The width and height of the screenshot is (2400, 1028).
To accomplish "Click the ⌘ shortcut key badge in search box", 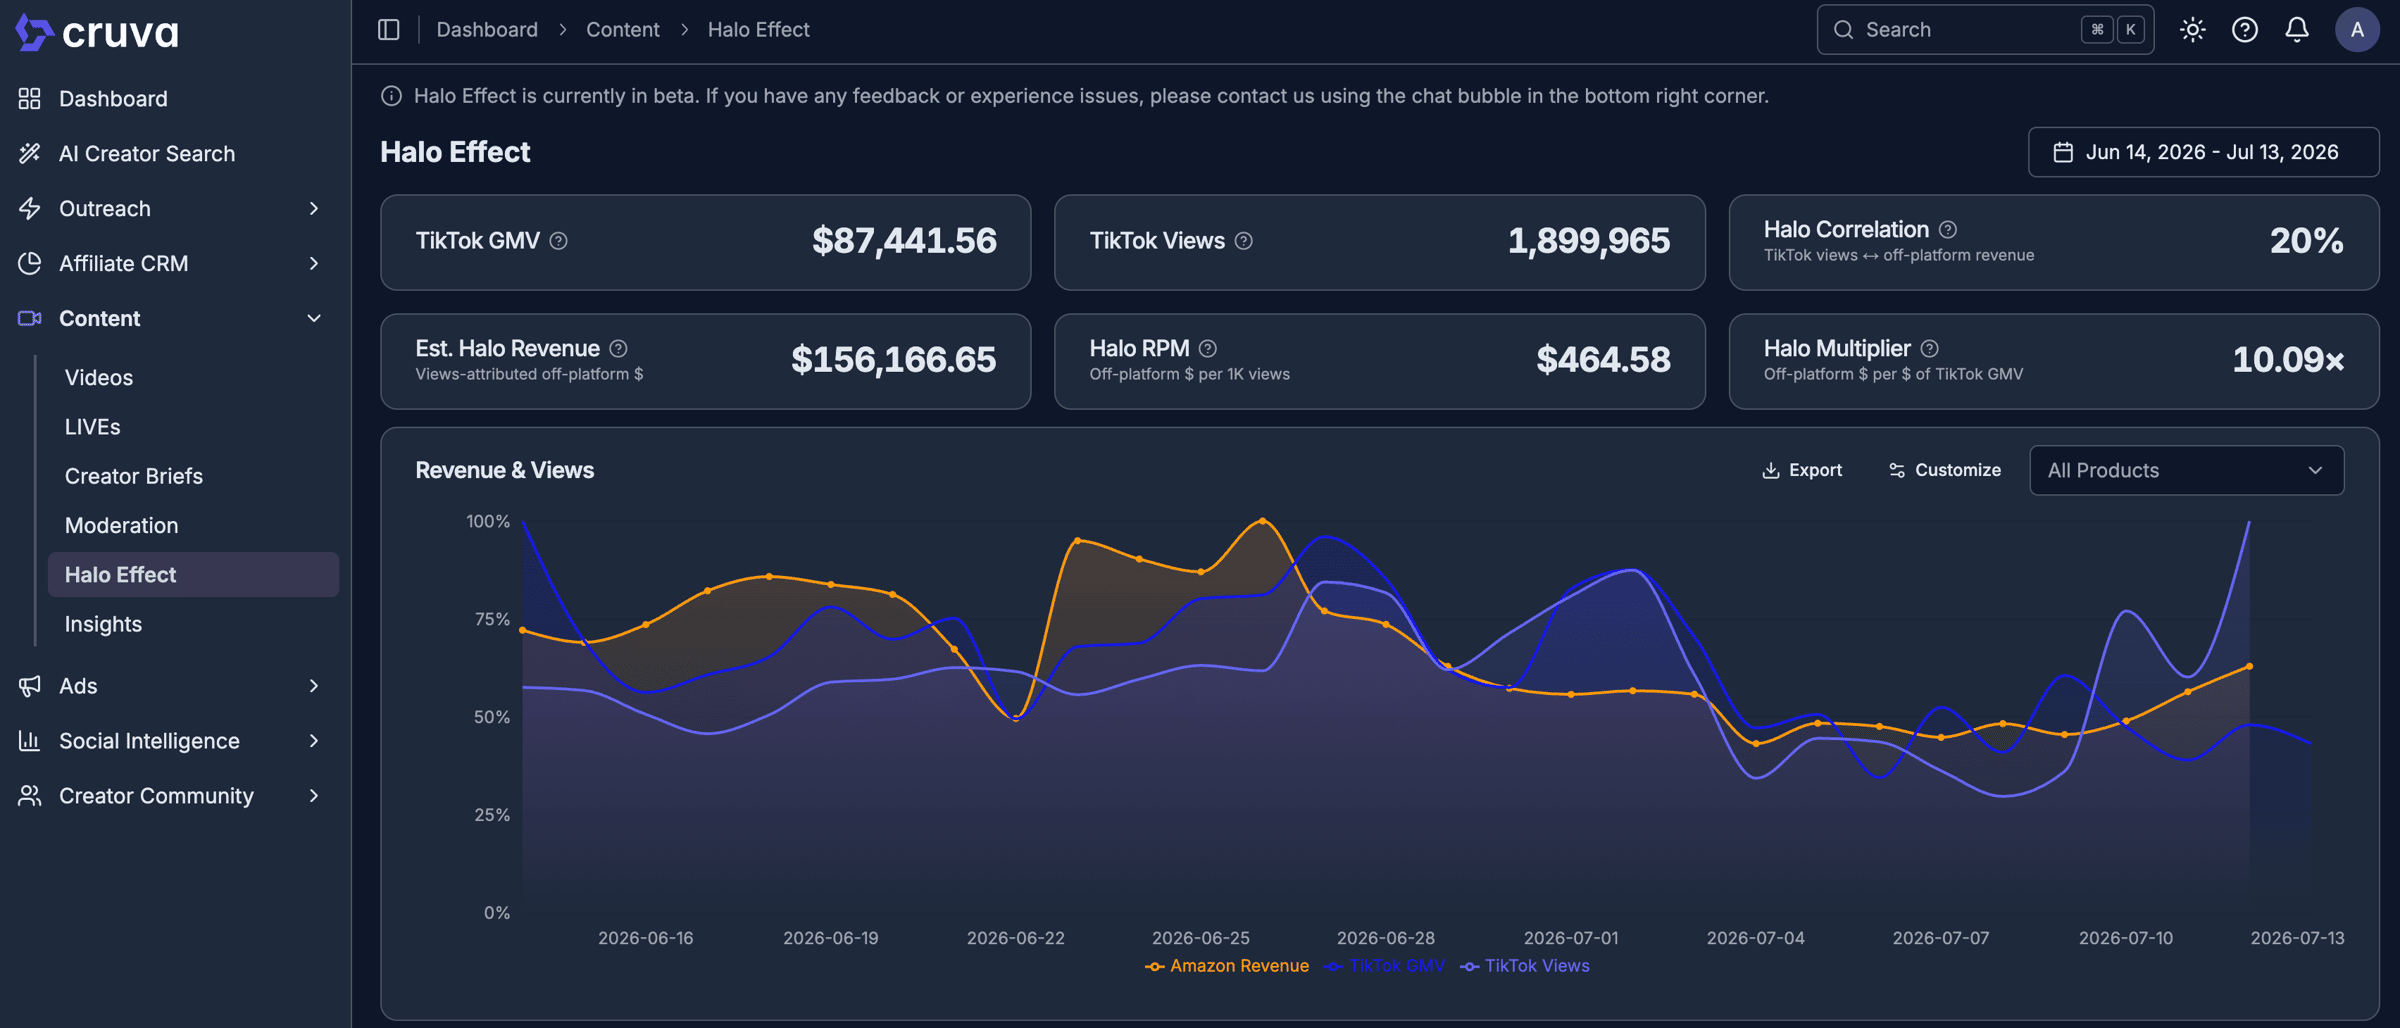I will pyautogui.click(x=2097, y=30).
